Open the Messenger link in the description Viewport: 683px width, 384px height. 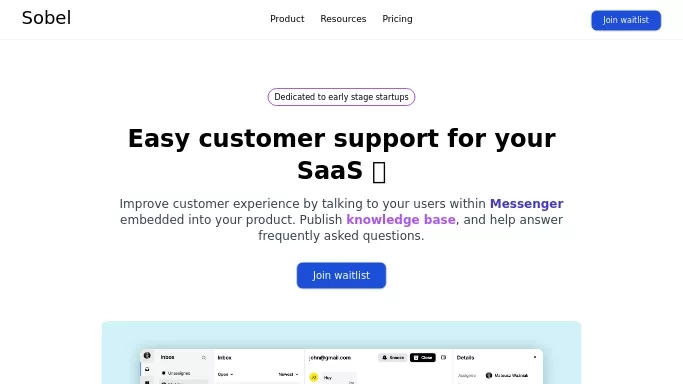(x=526, y=203)
